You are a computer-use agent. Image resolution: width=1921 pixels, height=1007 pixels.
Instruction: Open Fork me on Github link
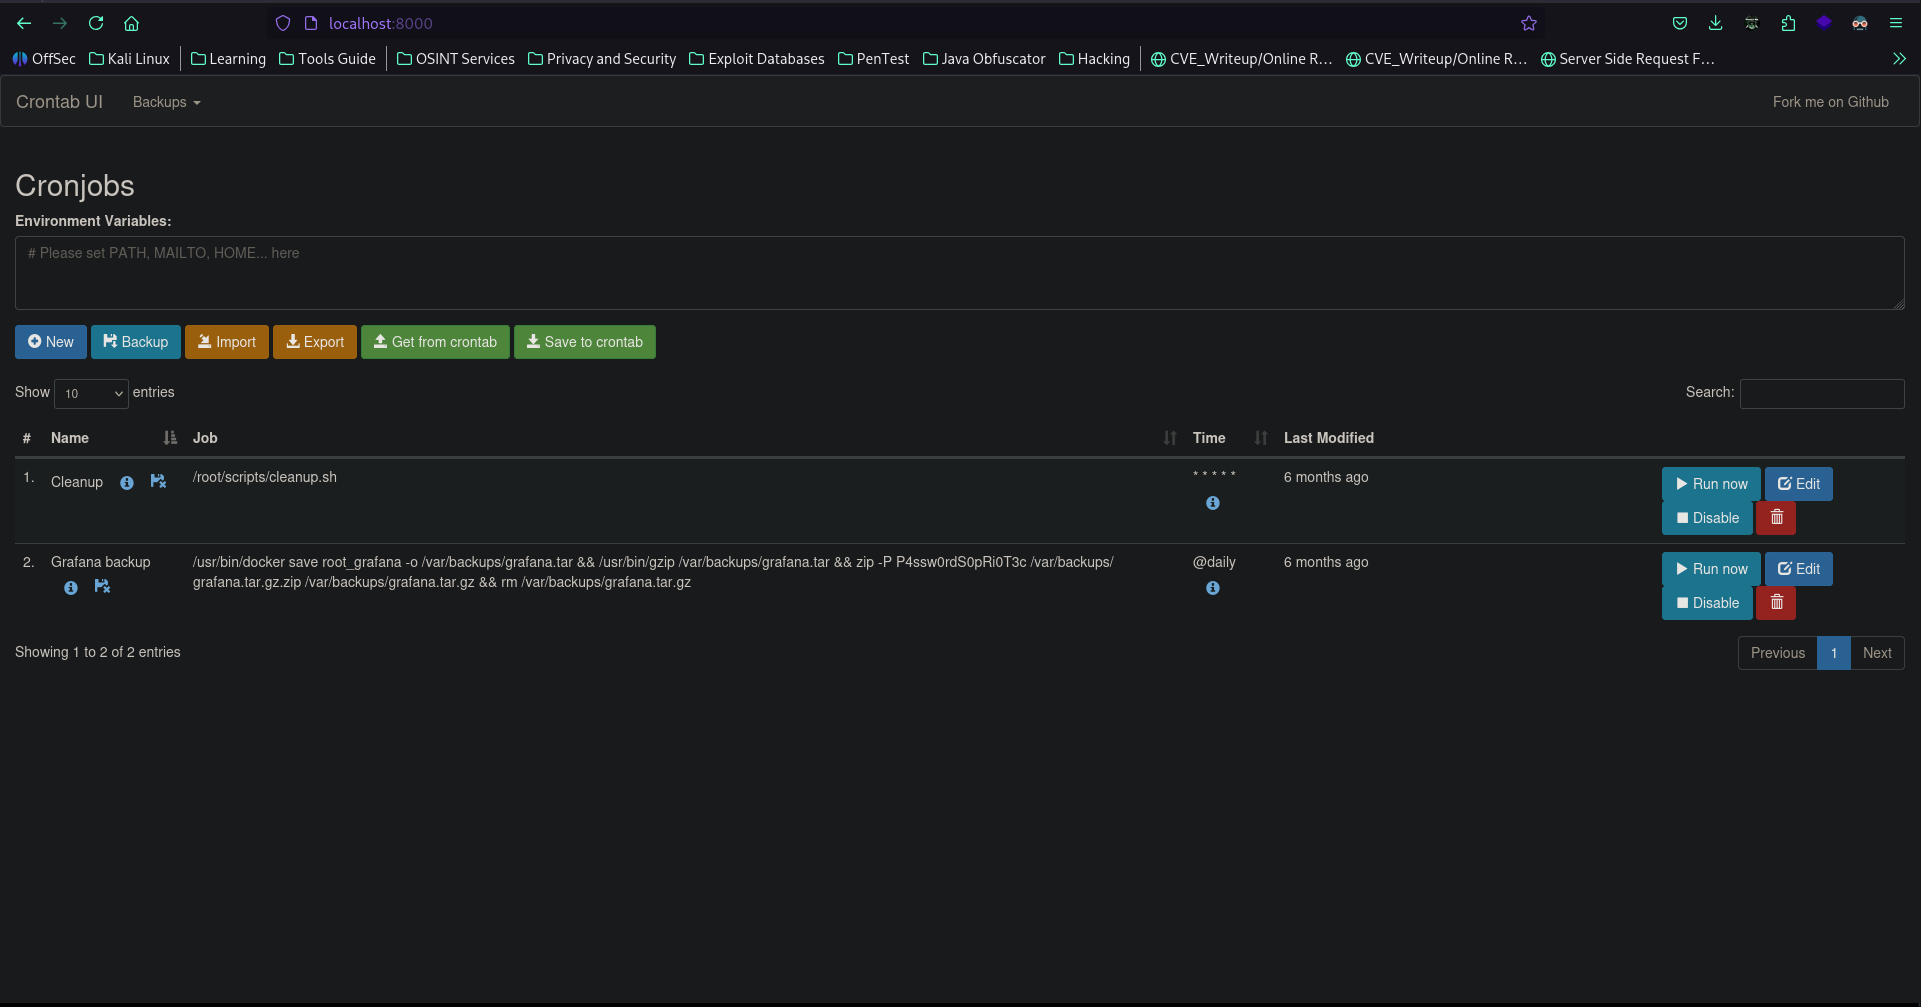click(x=1830, y=102)
